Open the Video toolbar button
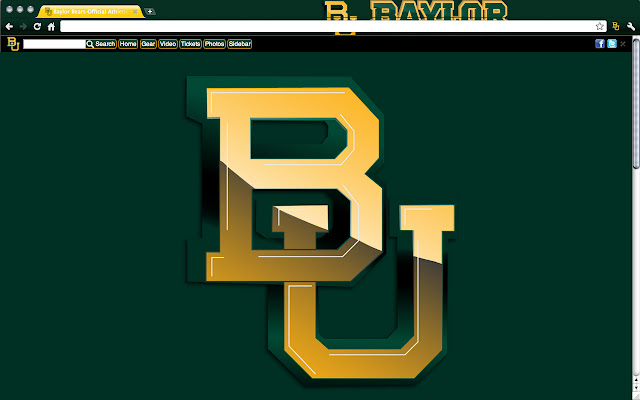 tap(168, 44)
